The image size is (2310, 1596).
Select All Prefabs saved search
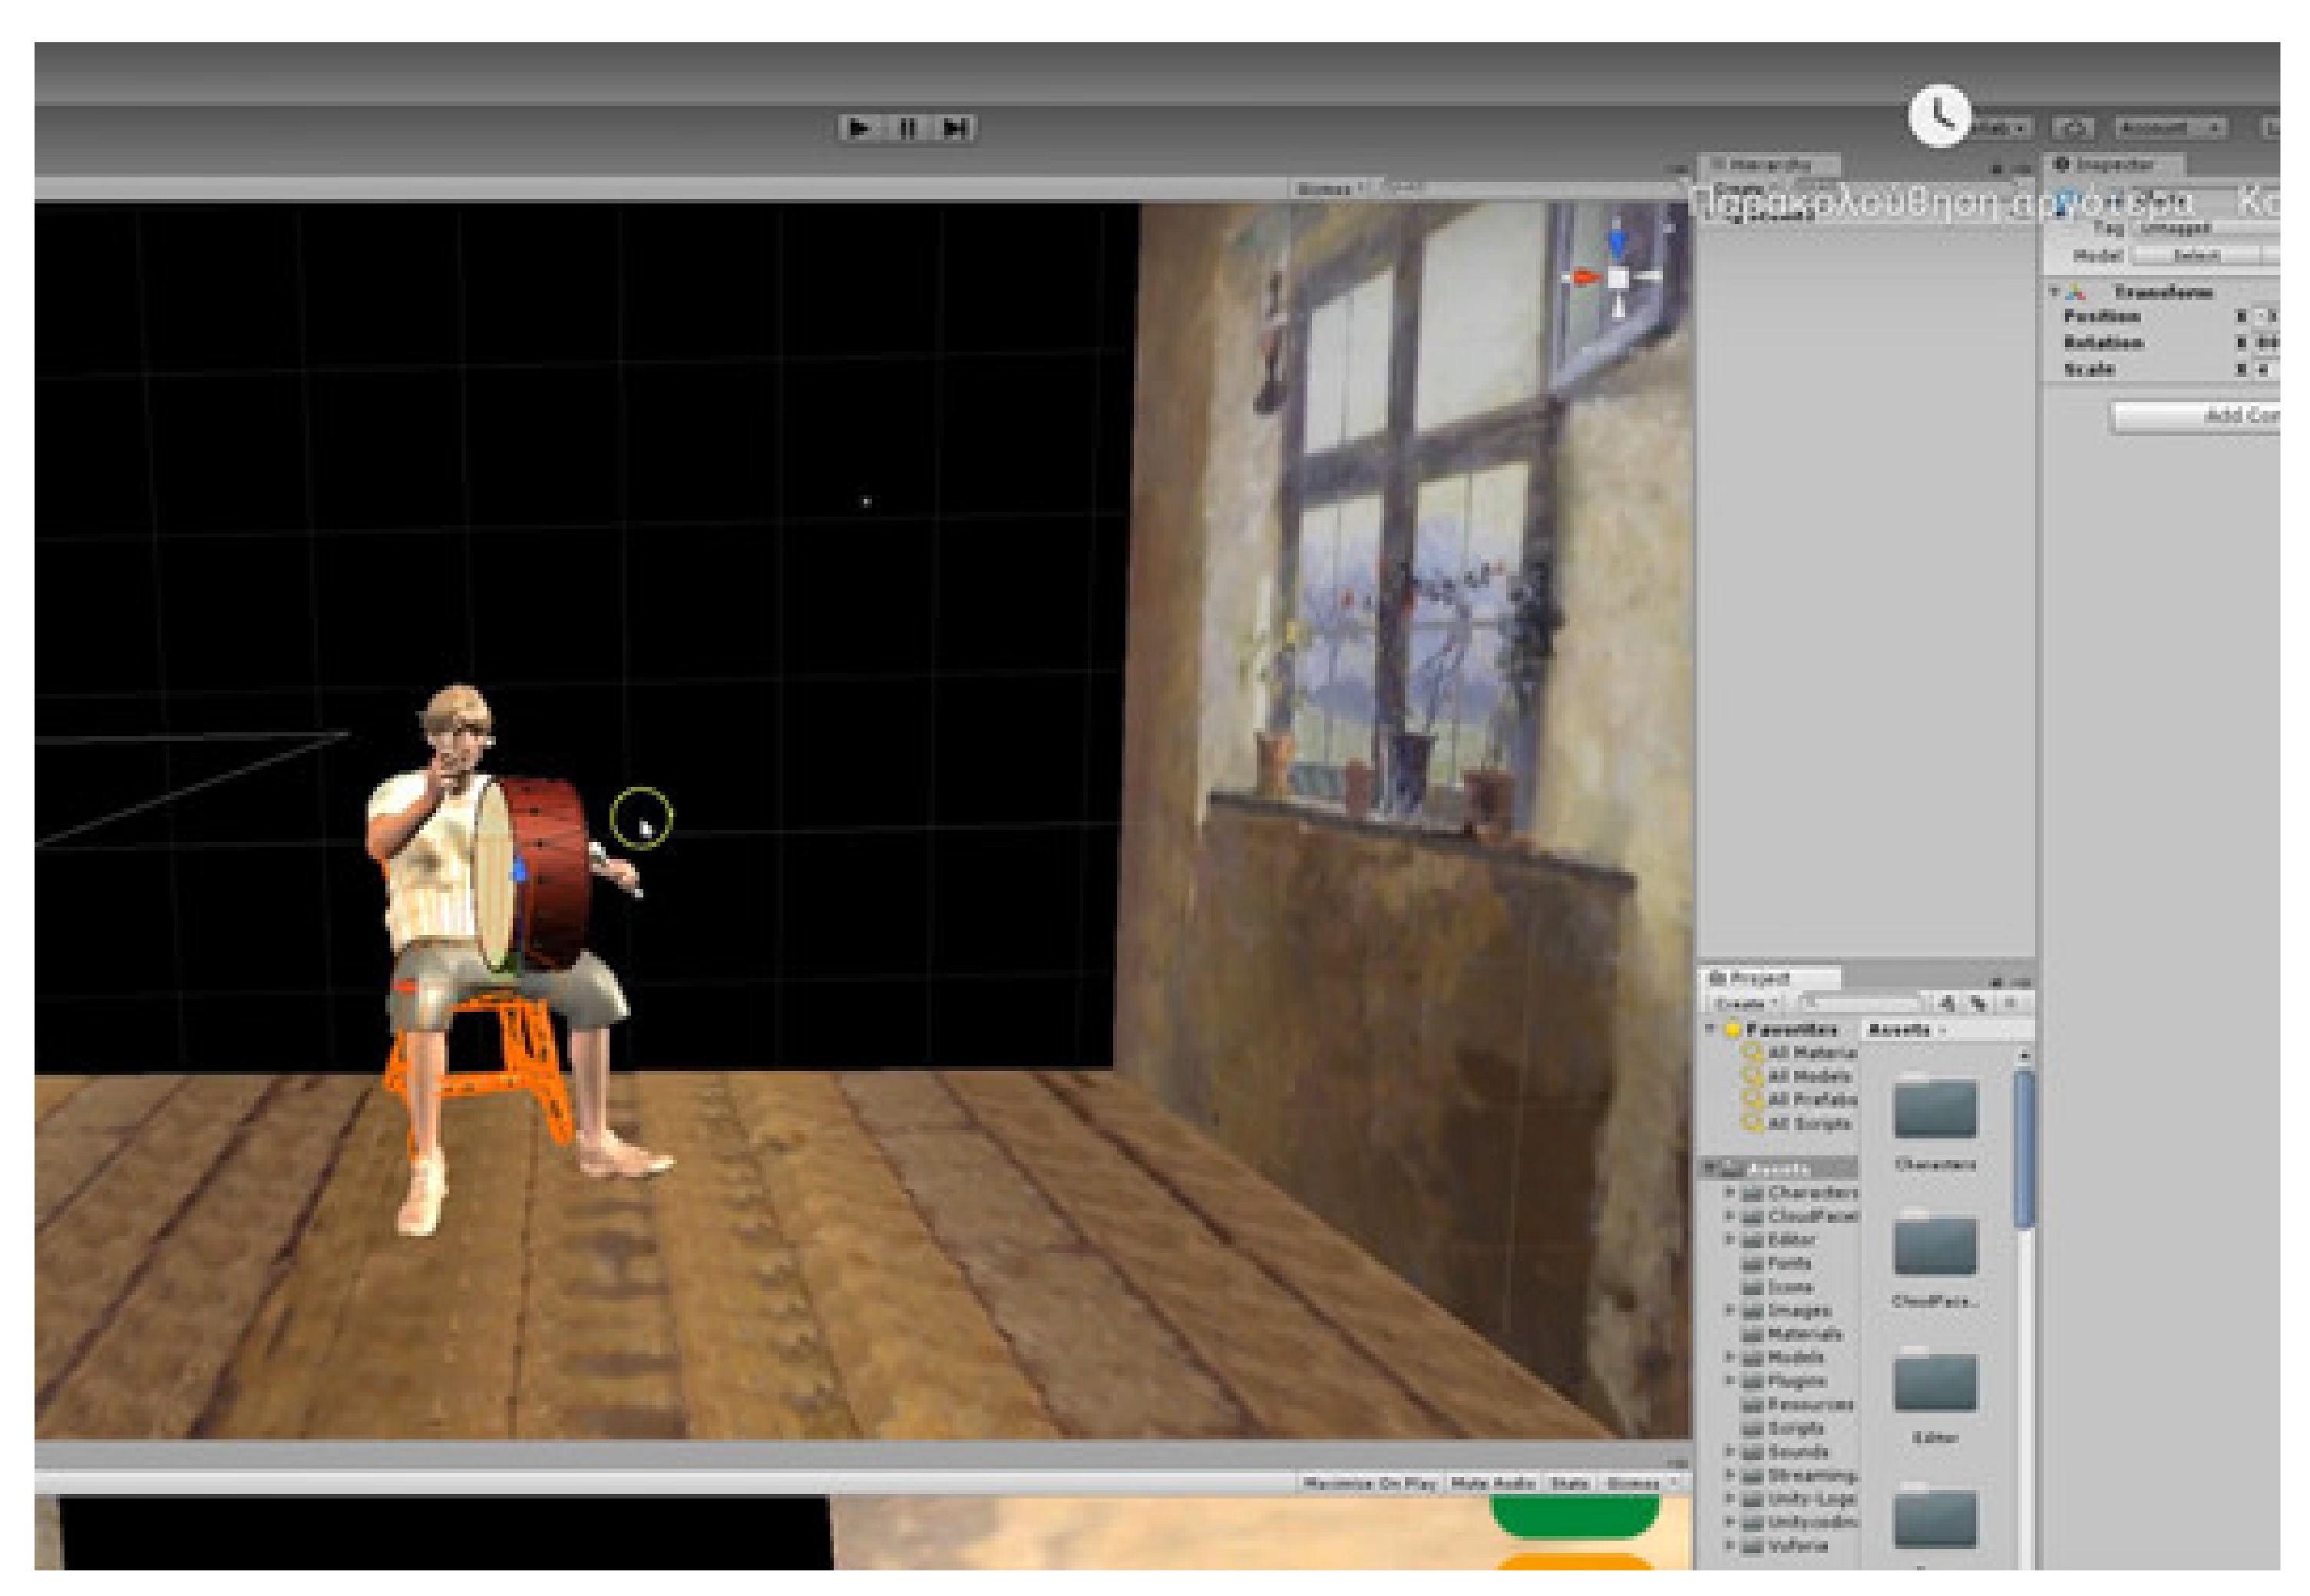click(x=1809, y=1099)
